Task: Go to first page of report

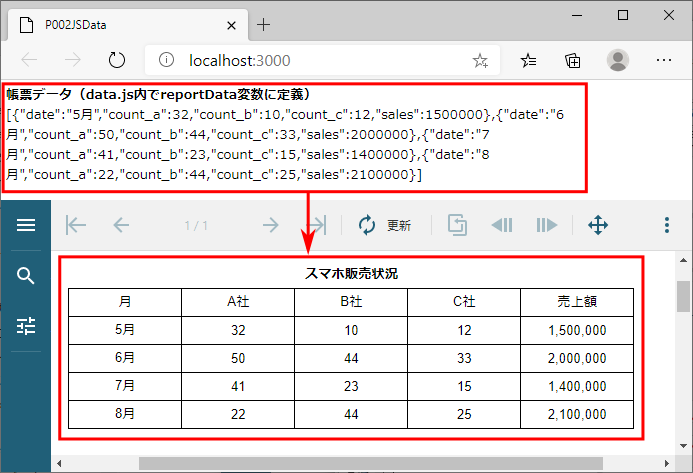Action: (x=76, y=225)
